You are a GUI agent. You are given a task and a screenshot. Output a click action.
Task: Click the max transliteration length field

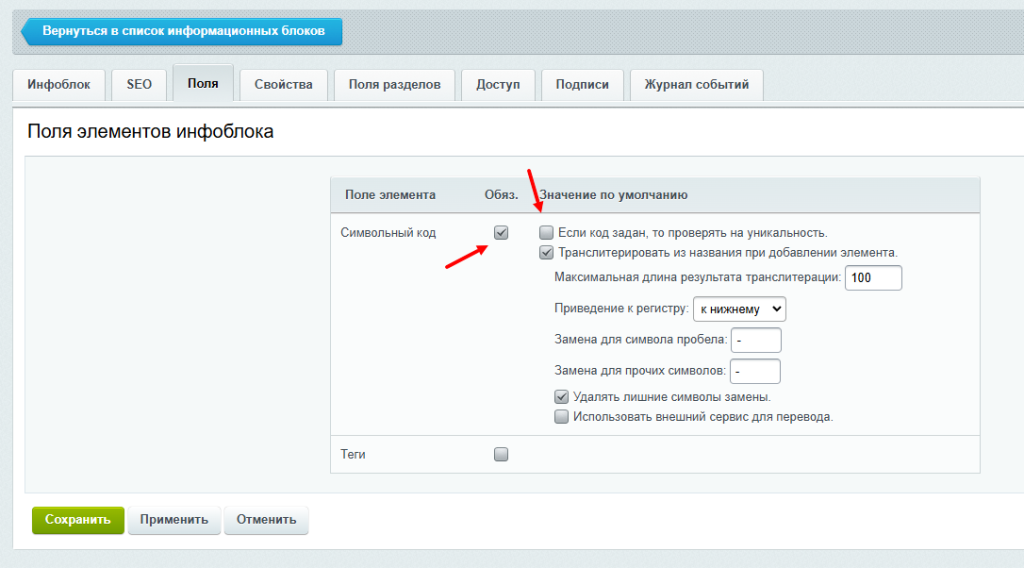[873, 277]
